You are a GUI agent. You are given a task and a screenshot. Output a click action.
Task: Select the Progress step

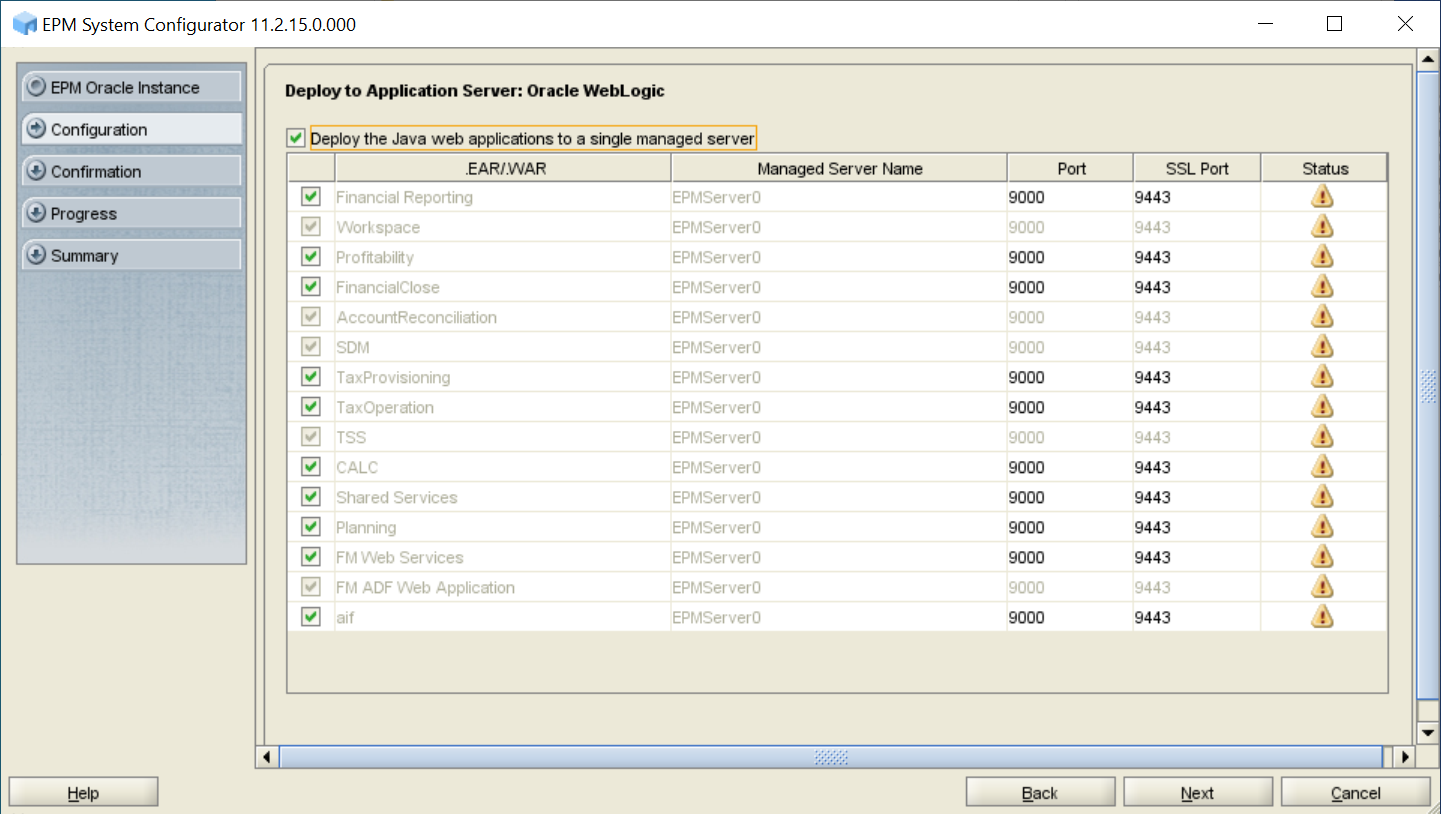pos(131,213)
